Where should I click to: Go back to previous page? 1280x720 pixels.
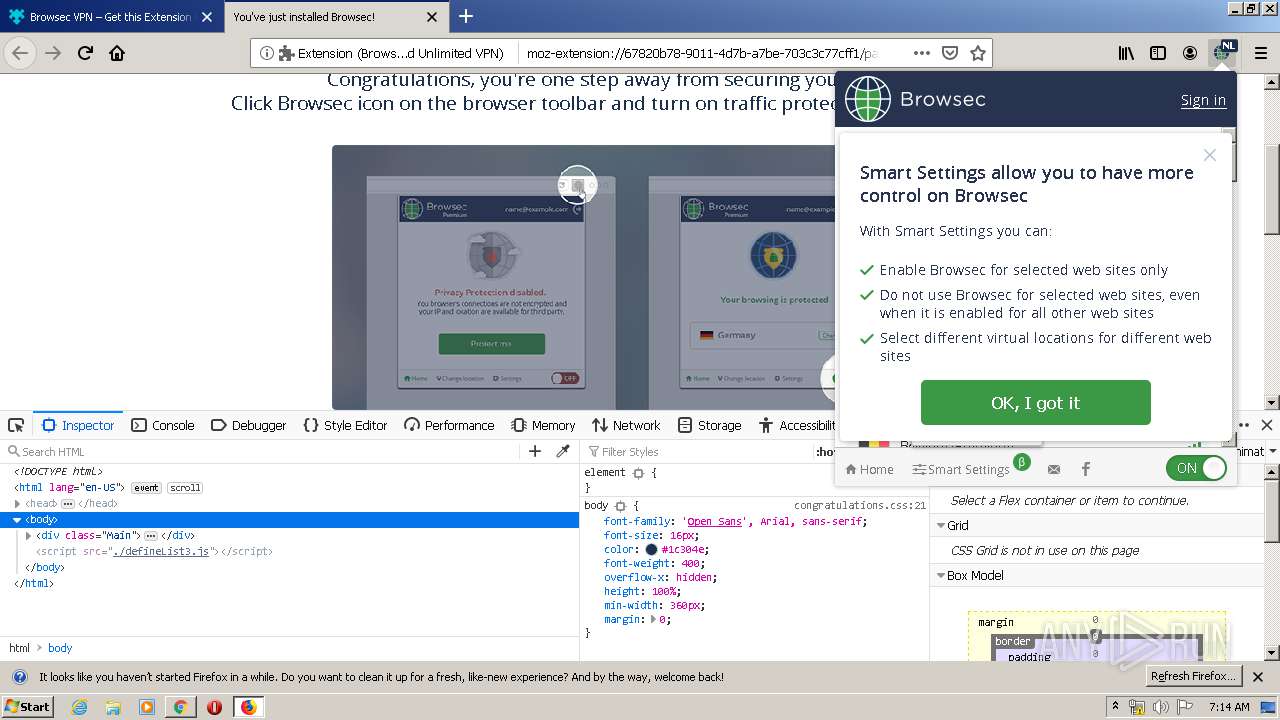tap(20, 53)
